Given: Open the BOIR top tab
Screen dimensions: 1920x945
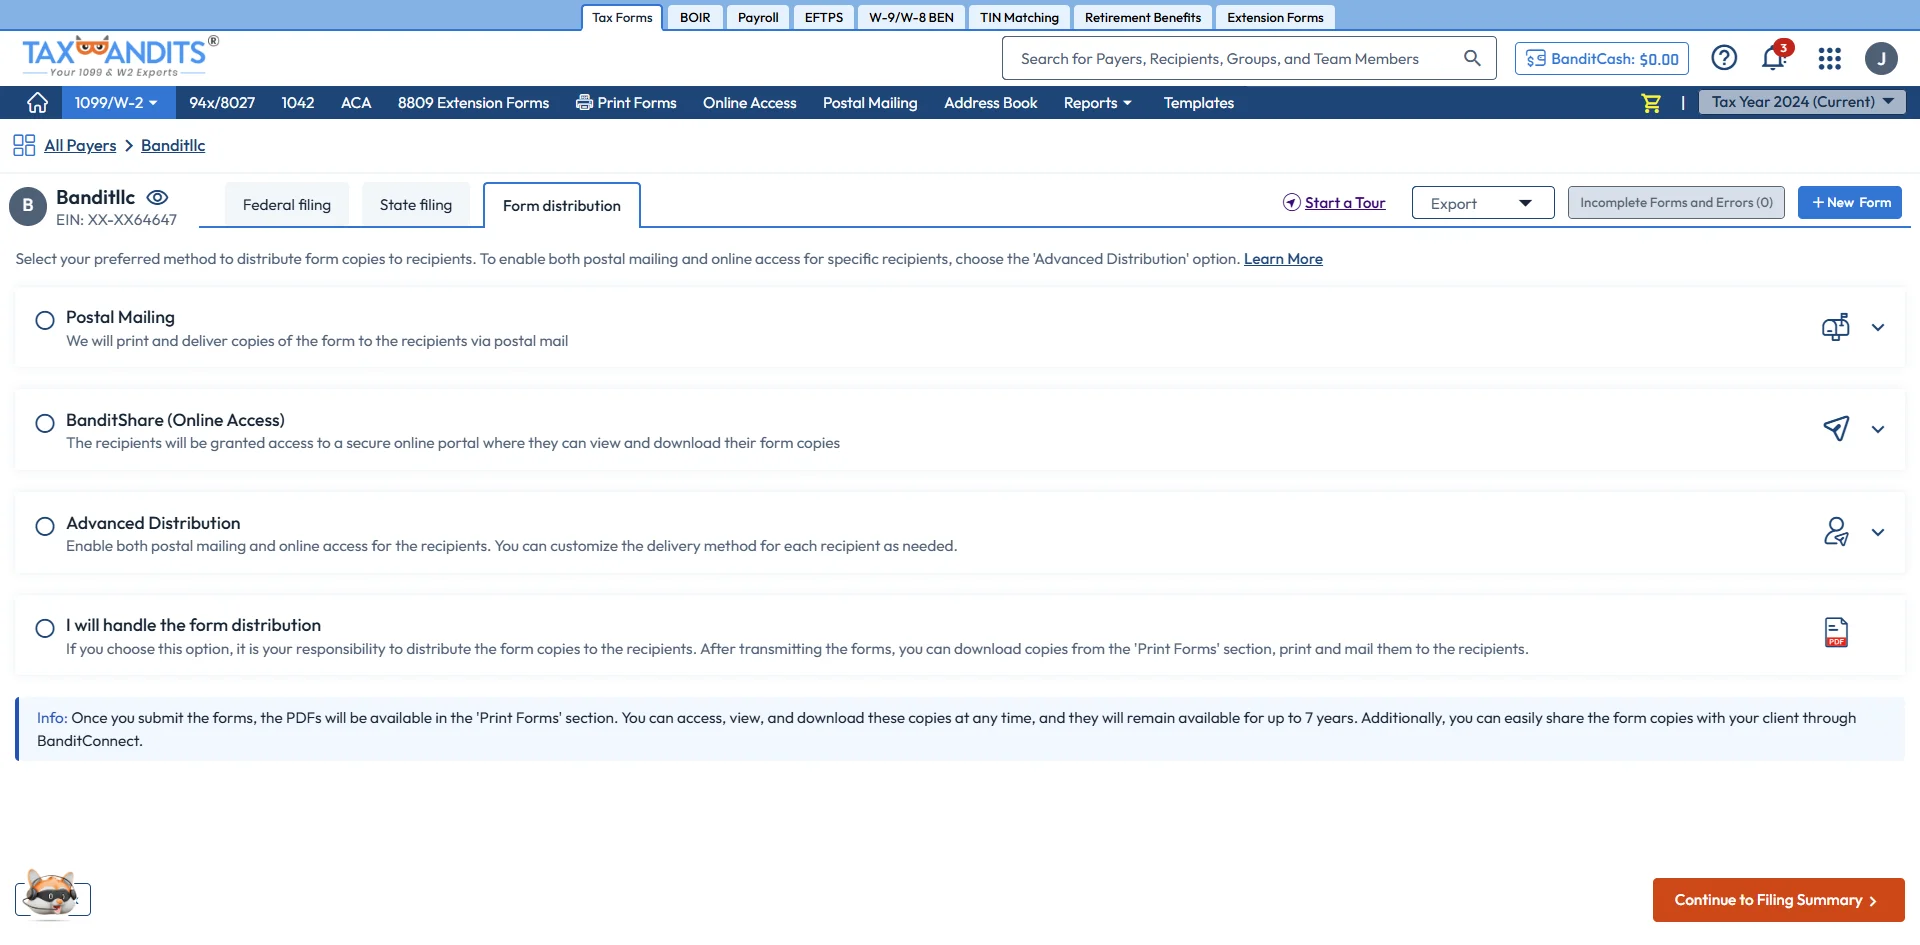Looking at the screenshot, I should pos(695,18).
